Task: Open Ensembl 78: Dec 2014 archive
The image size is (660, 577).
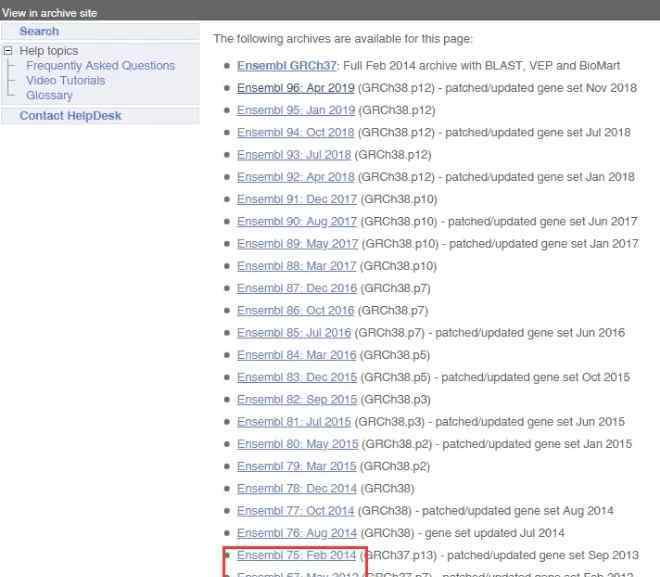Action: 297,489
